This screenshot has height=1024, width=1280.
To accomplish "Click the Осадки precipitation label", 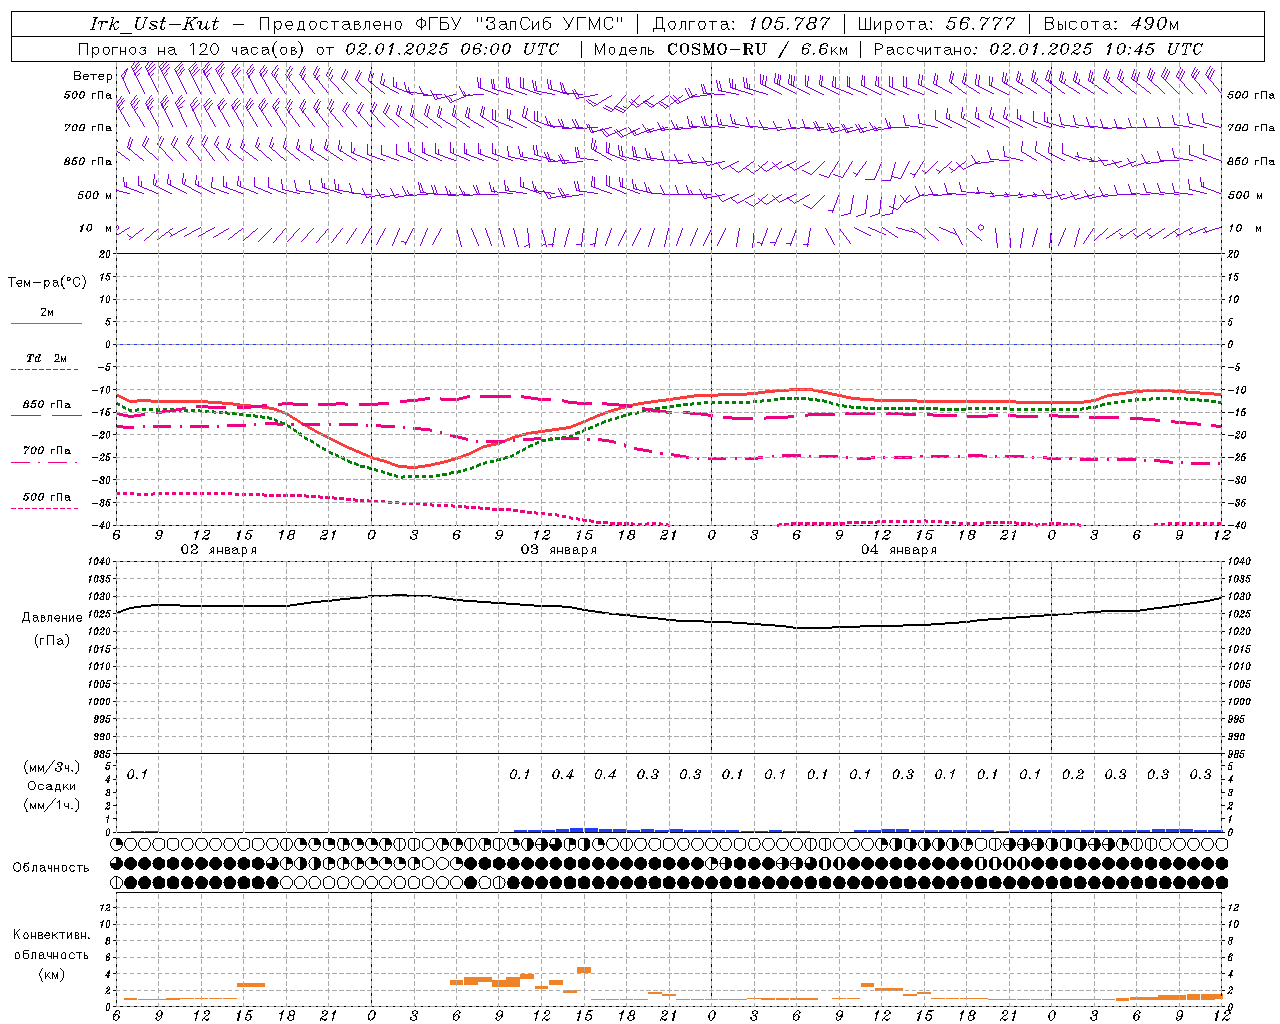I will pyautogui.click(x=52, y=786).
